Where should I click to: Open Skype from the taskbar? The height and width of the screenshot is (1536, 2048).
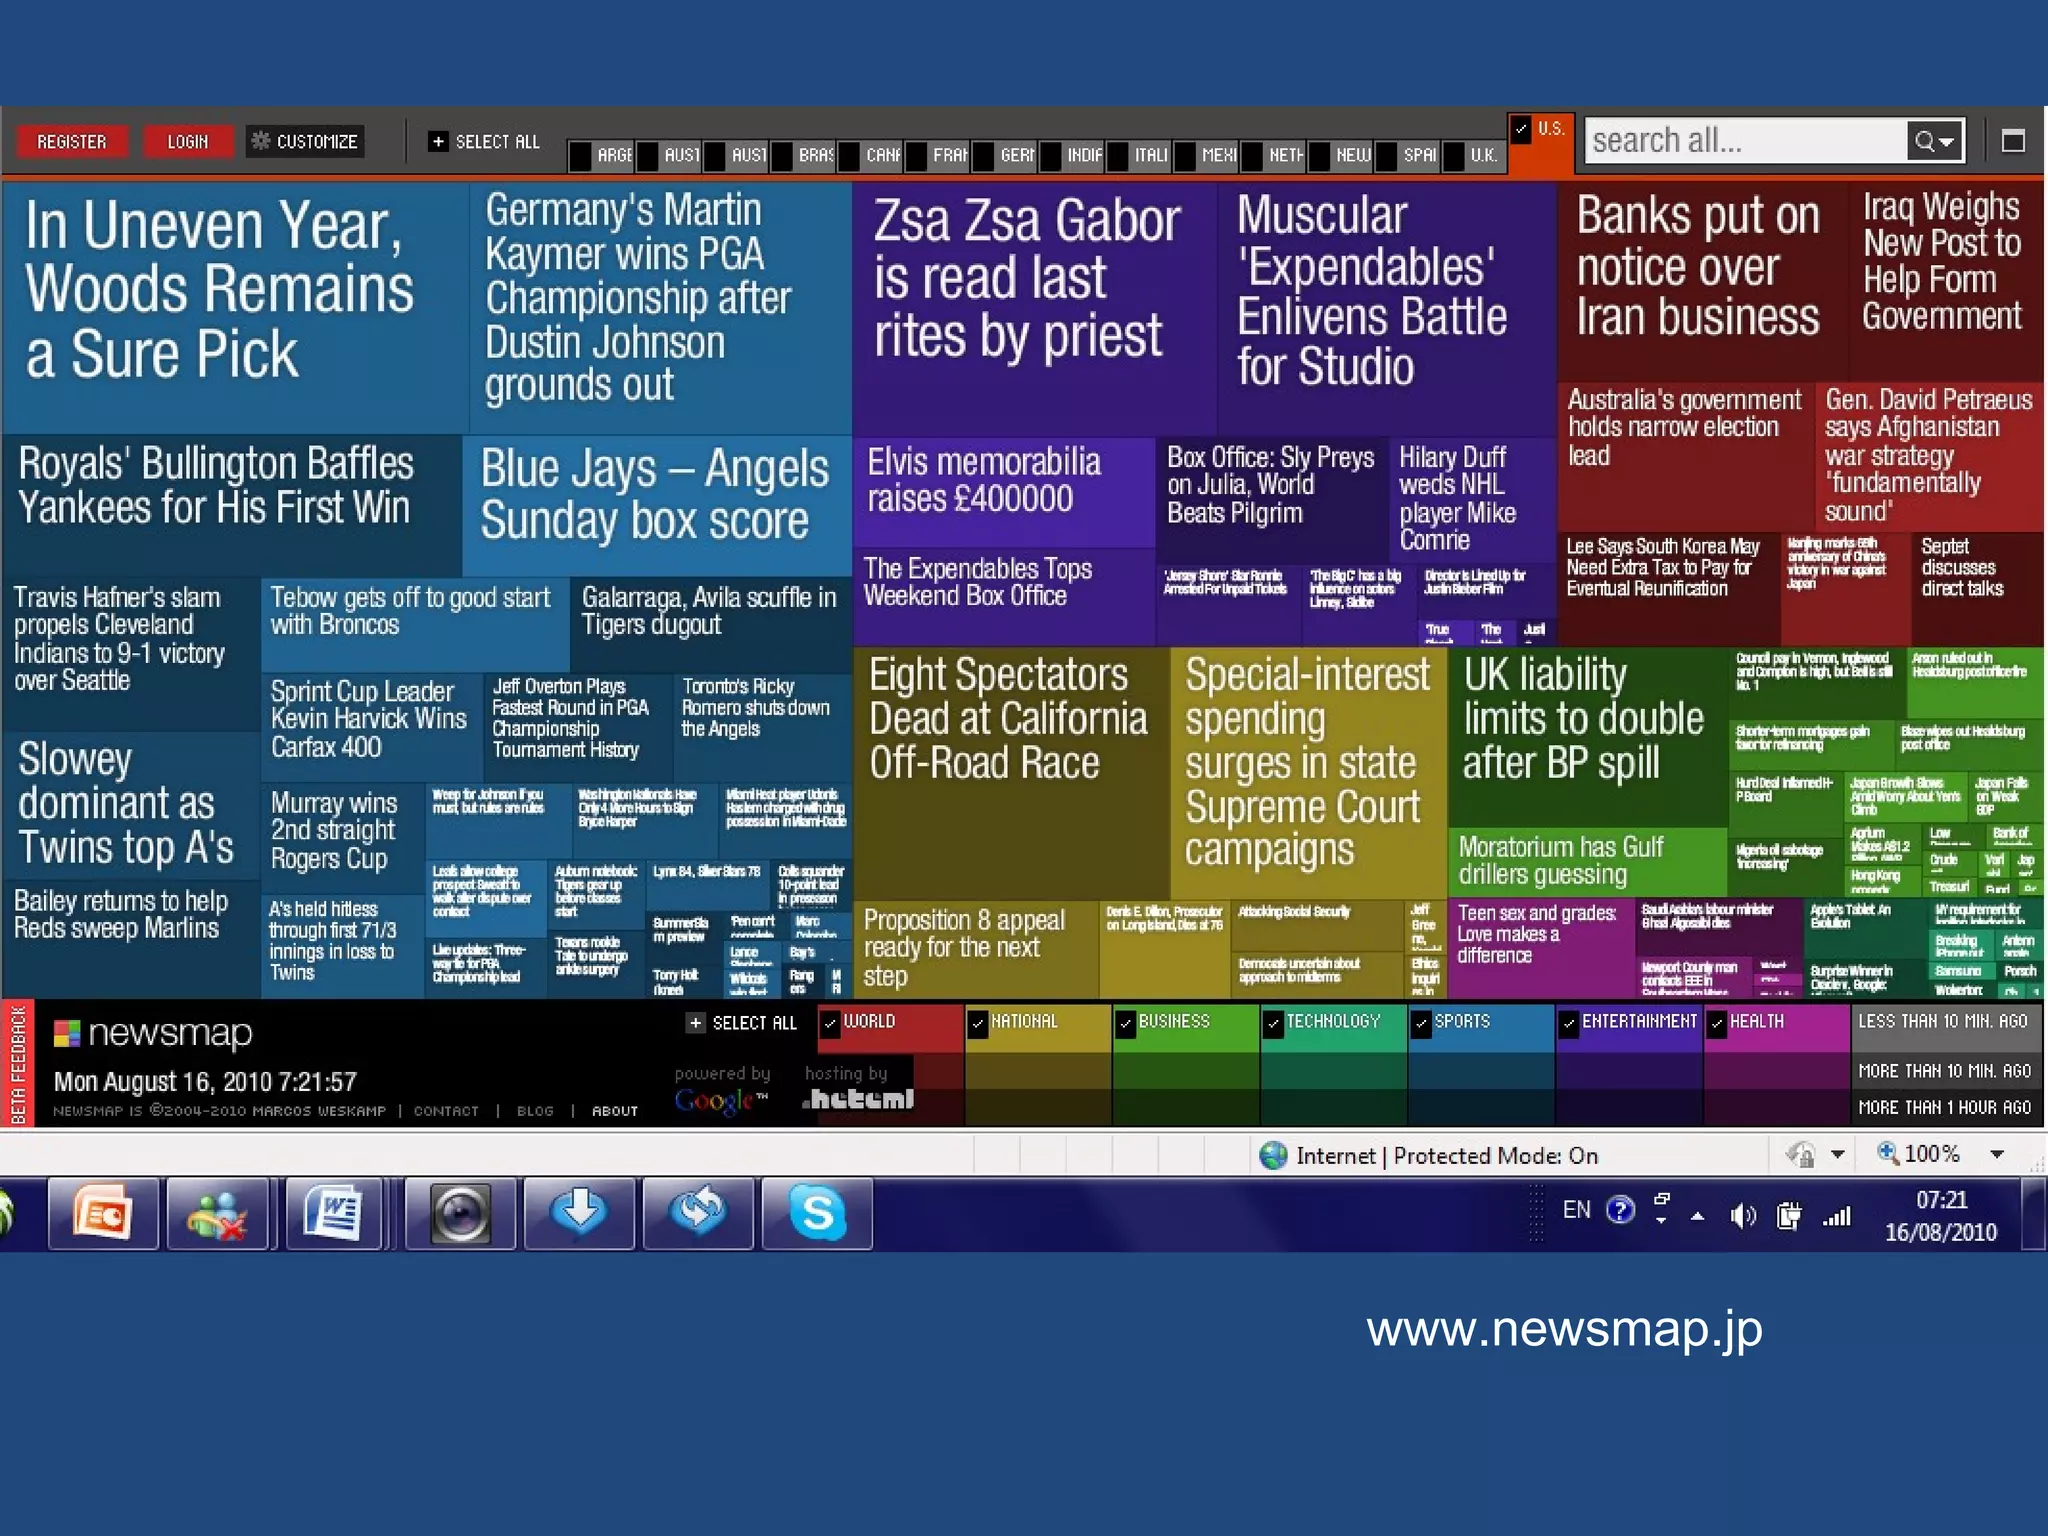817,1213
